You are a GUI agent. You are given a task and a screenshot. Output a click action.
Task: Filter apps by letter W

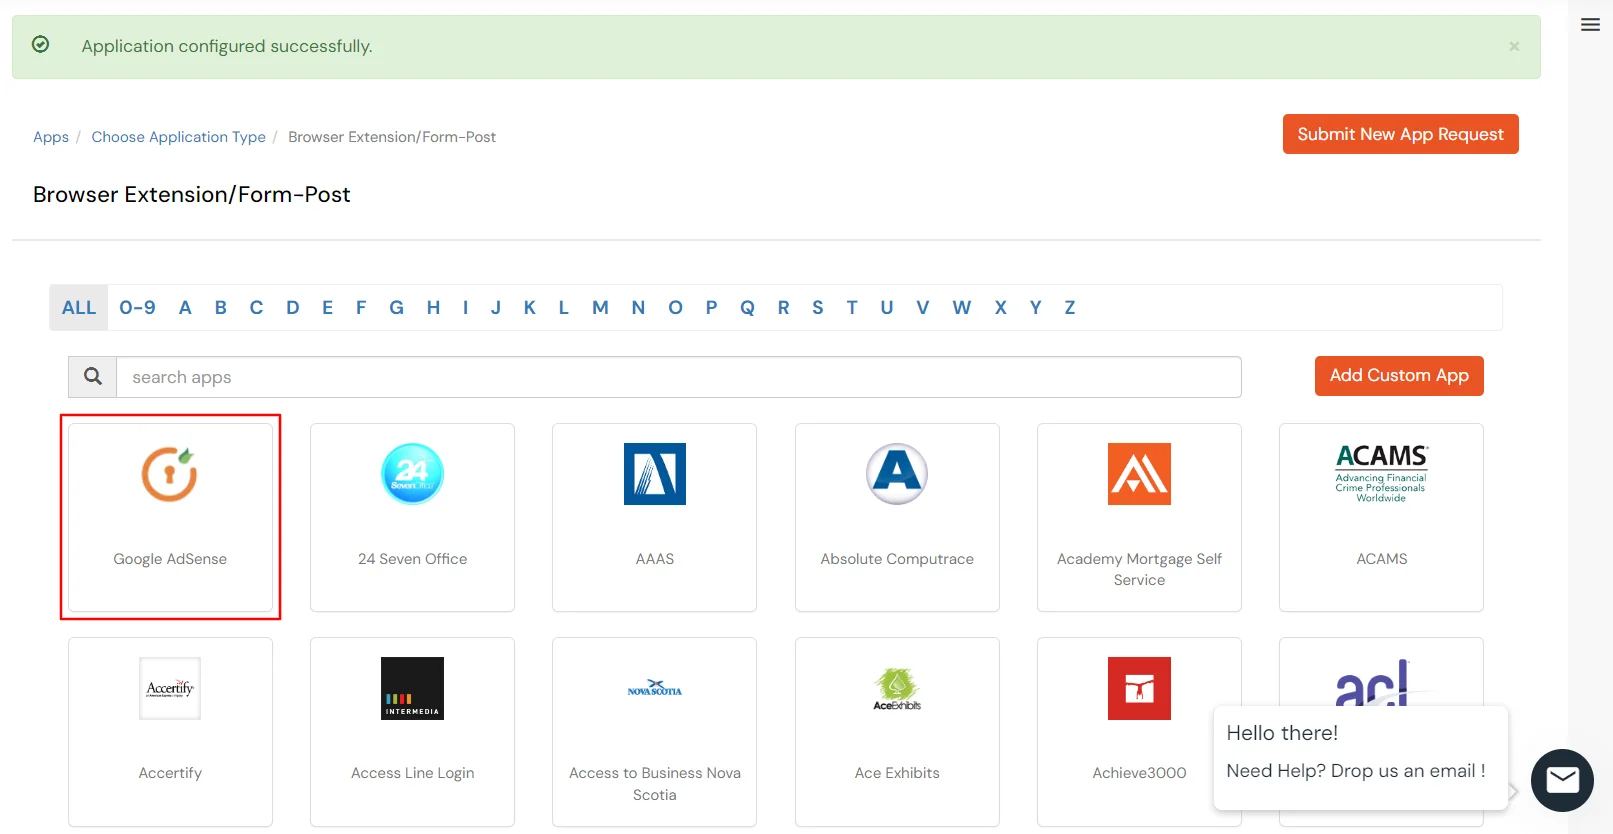point(962,308)
